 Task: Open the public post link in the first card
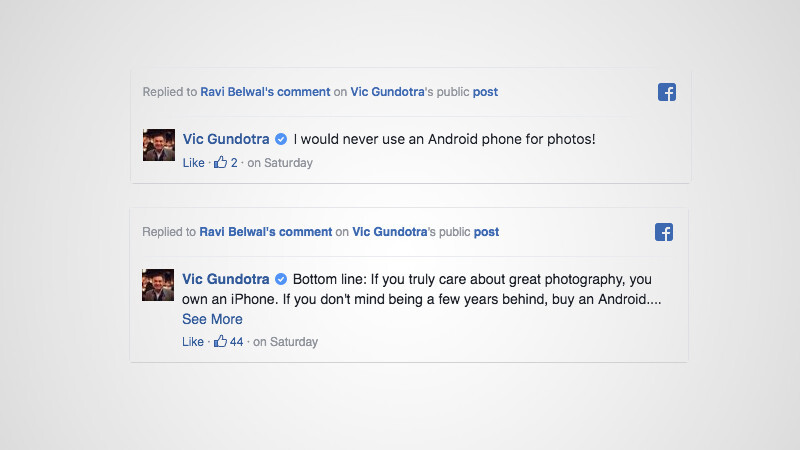(485, 92)
